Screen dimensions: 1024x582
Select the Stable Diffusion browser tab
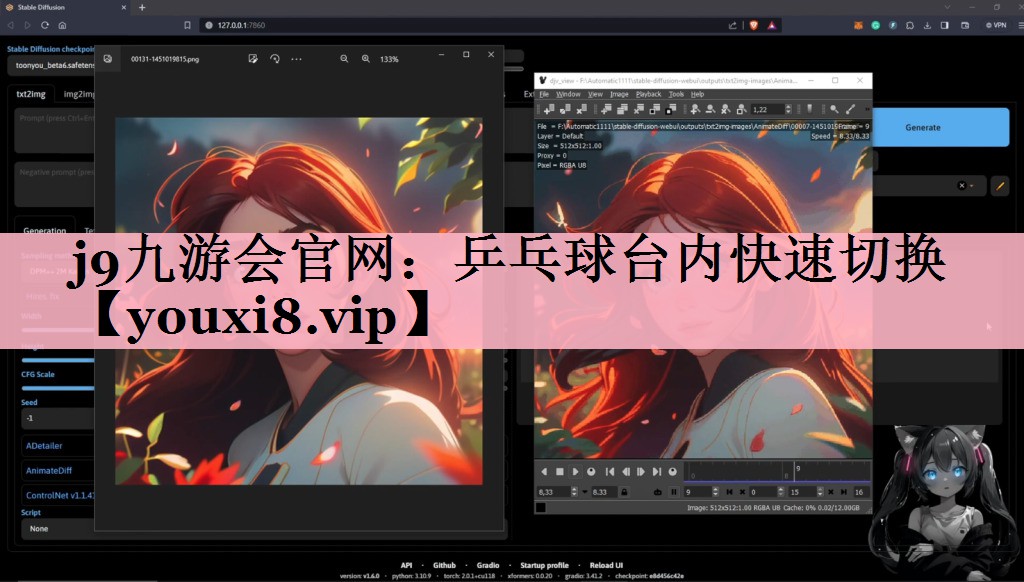(65, 7)
